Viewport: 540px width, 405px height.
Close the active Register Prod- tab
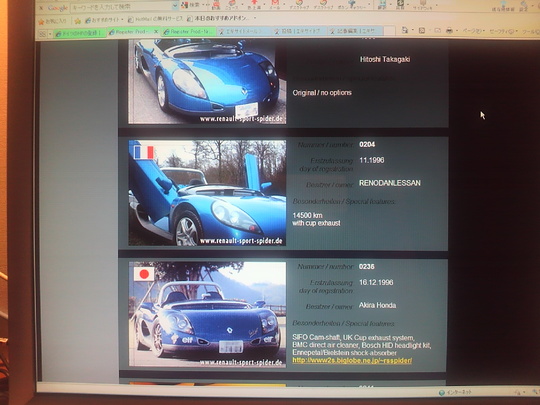tap(156, 32)
